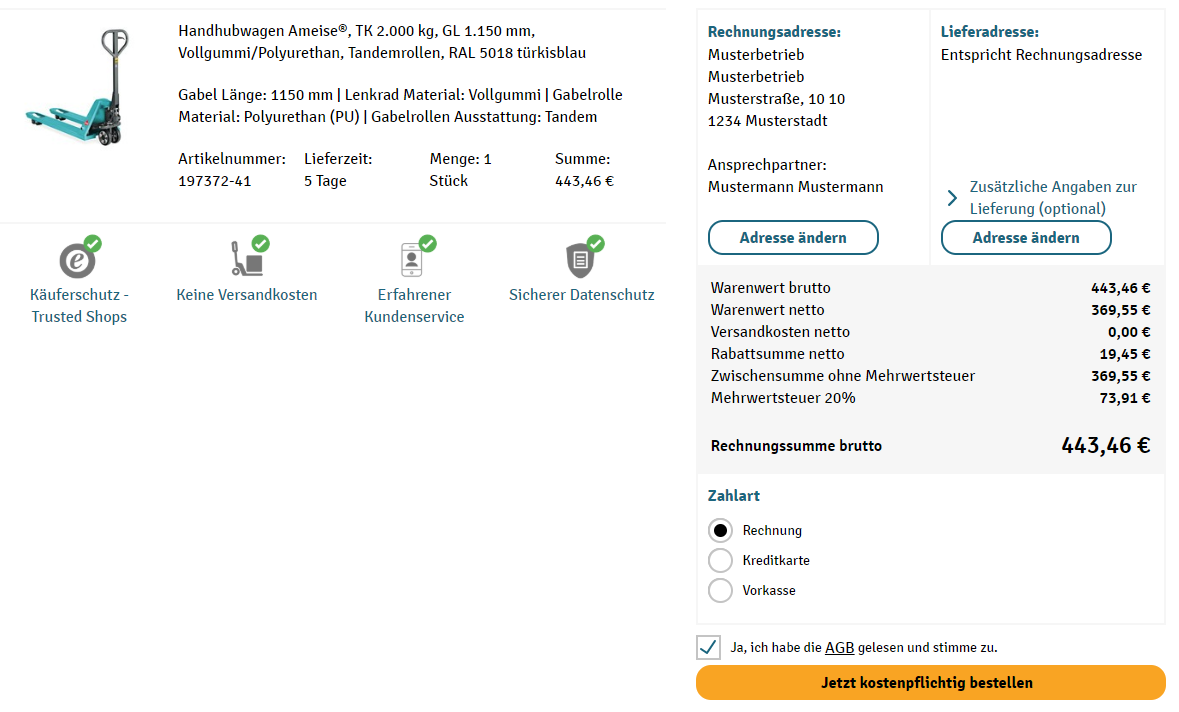Open the AGB terms link
Viewport: 1179px width, 712px height.
[839, 647]
